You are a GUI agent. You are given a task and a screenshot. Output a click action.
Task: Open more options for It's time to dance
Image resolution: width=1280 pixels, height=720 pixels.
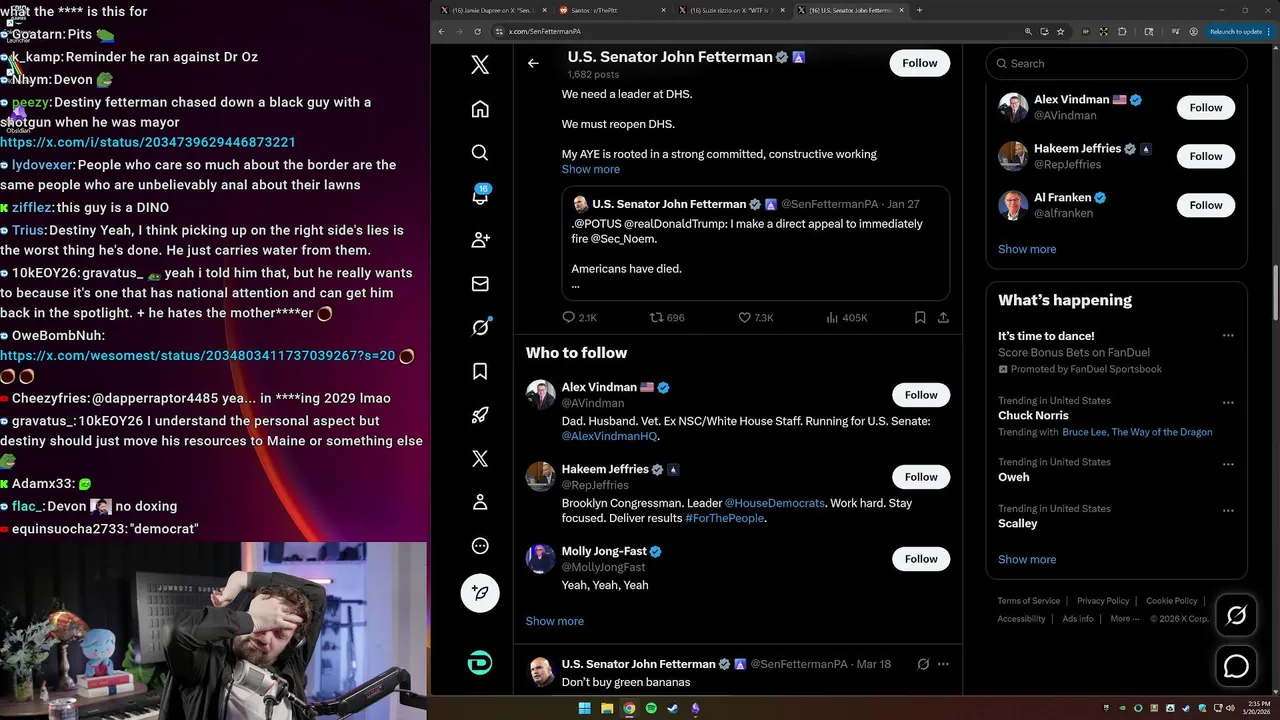click(x=1228, y=336)
